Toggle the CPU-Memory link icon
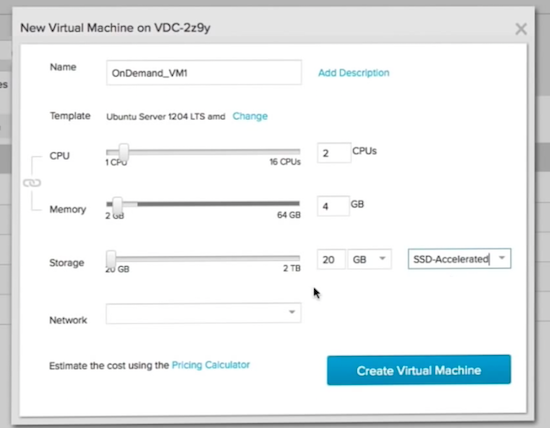The width and height of the screenshot is (550, 428). point(32,183)
